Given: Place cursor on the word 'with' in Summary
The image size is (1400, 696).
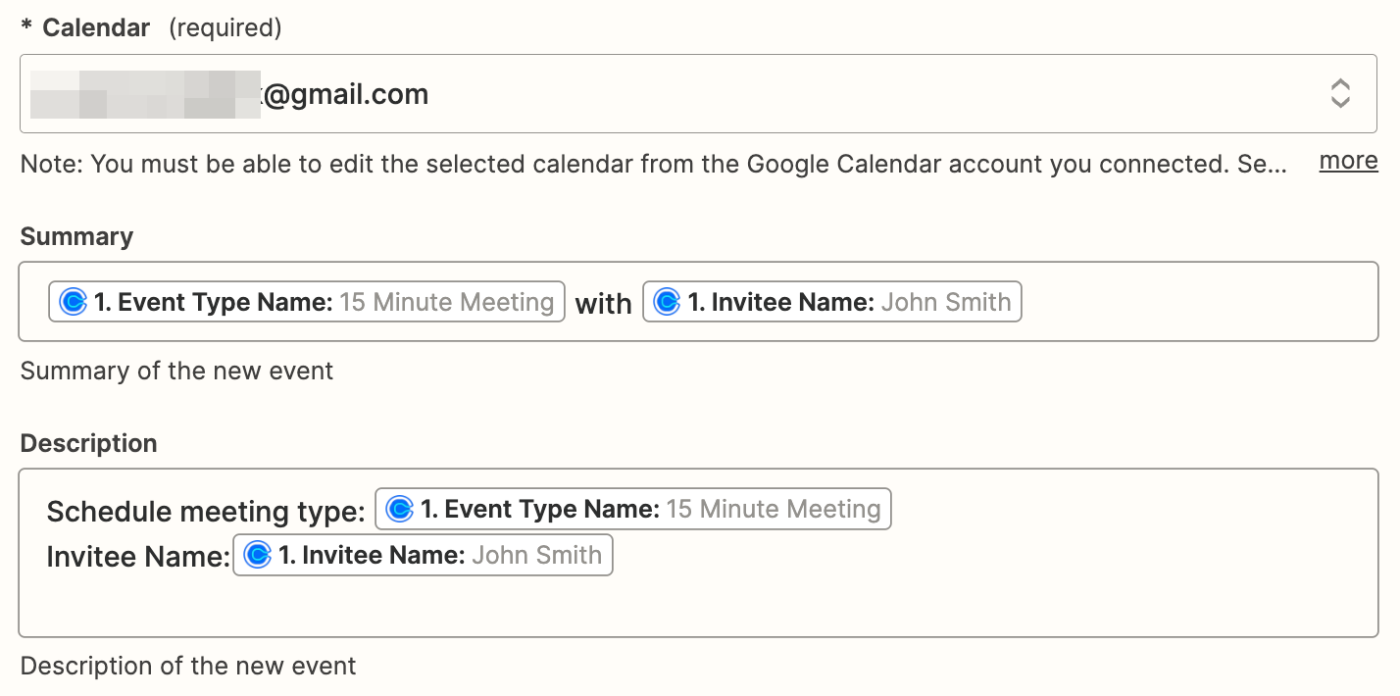Looking at the screenshot, I should click(x=603, y=304).
